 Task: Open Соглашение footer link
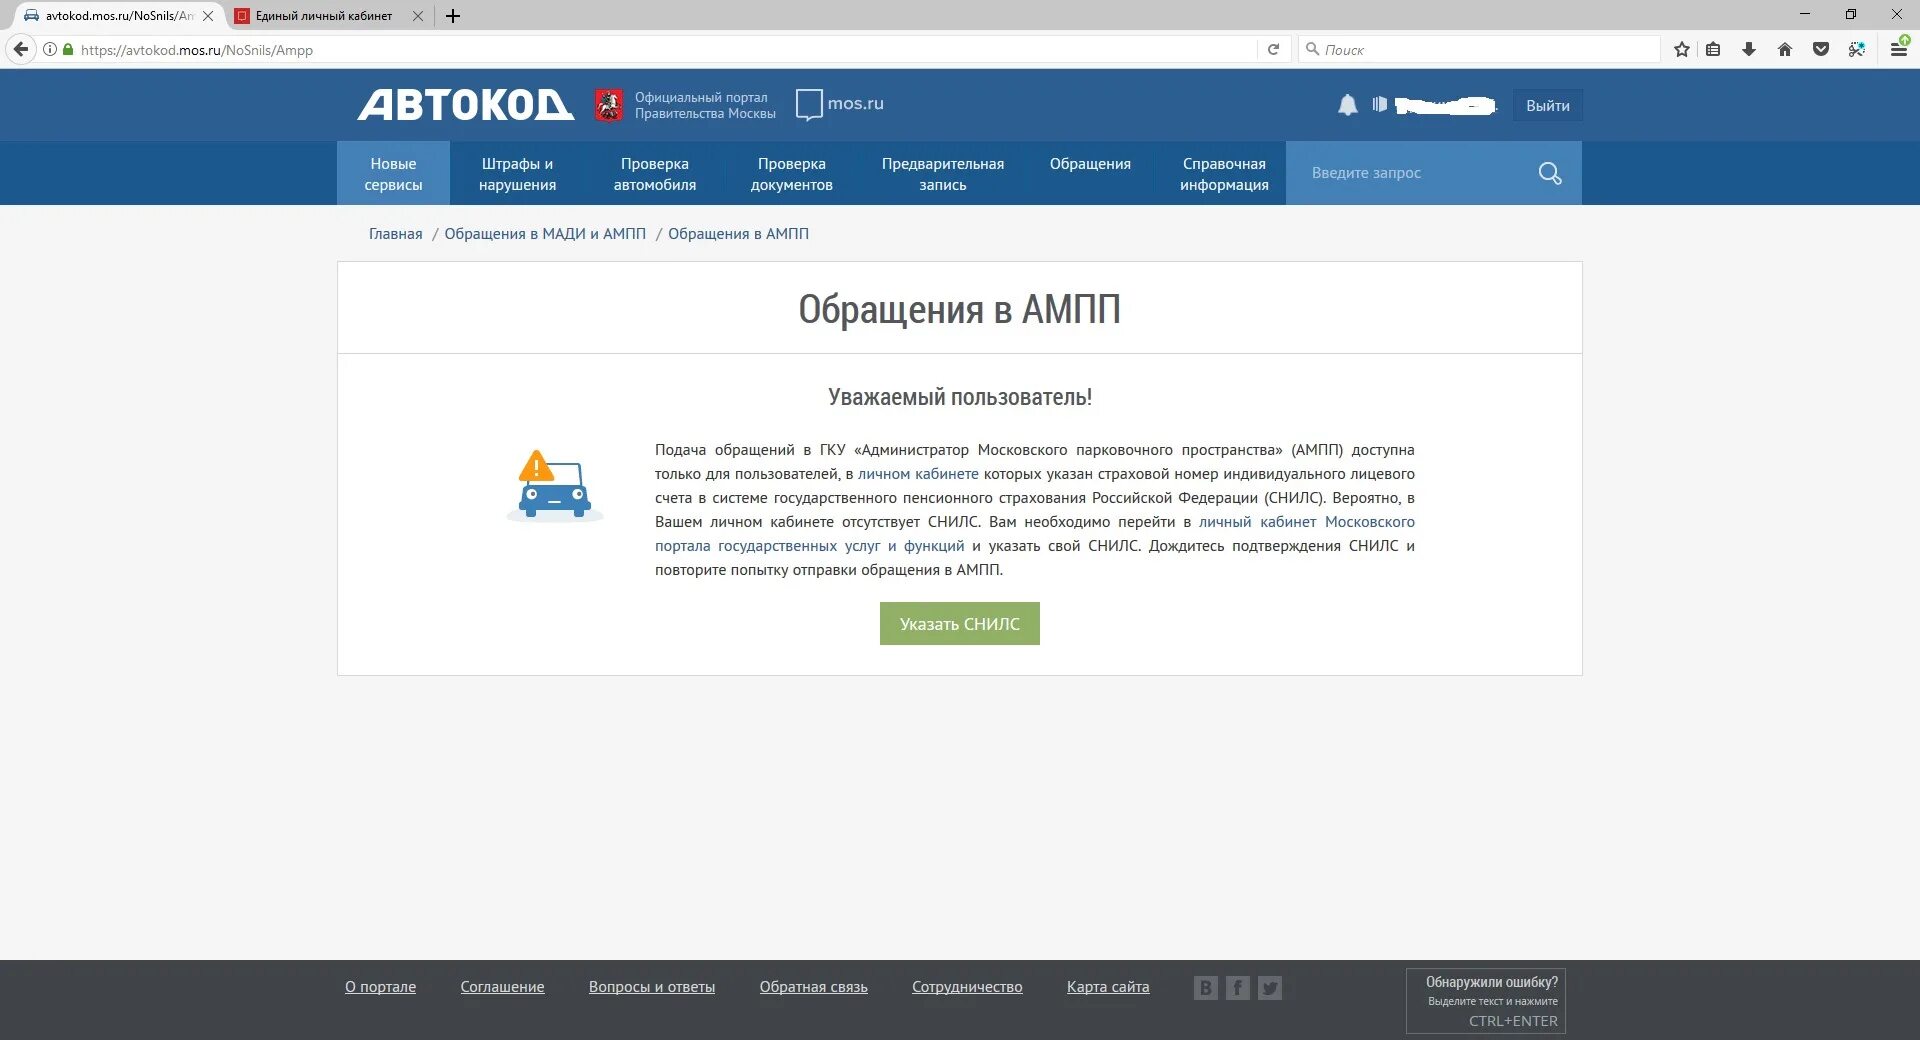click(502, 987)
